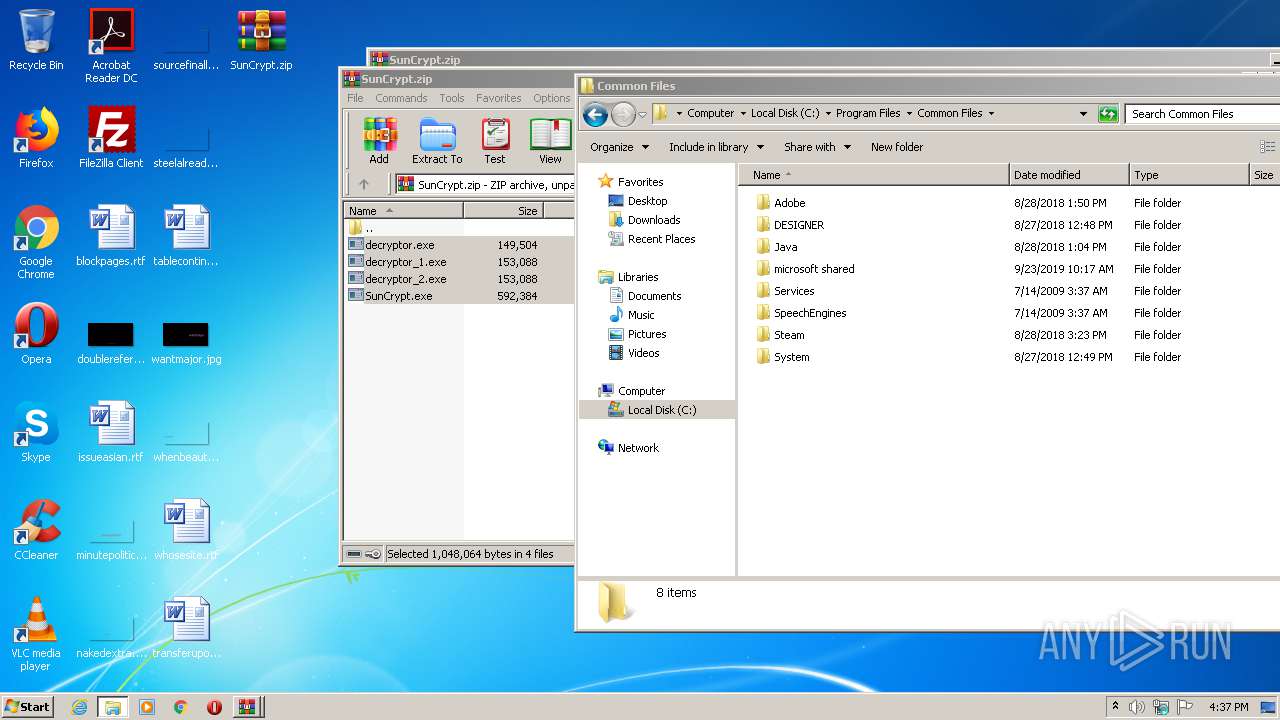Click Internet Explorer icon on taskbar
The width and height of the screenshot is (1280, 720).
point(79,707)
